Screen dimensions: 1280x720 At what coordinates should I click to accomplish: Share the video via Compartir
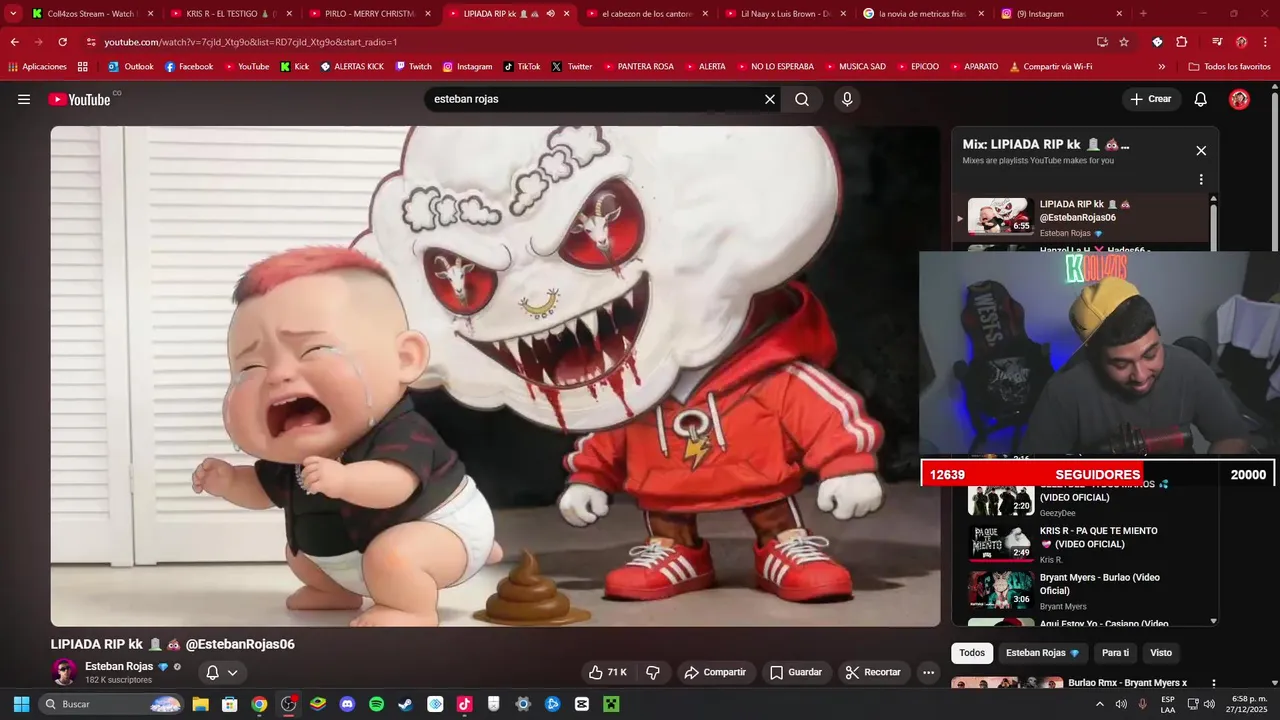(715, 672)
